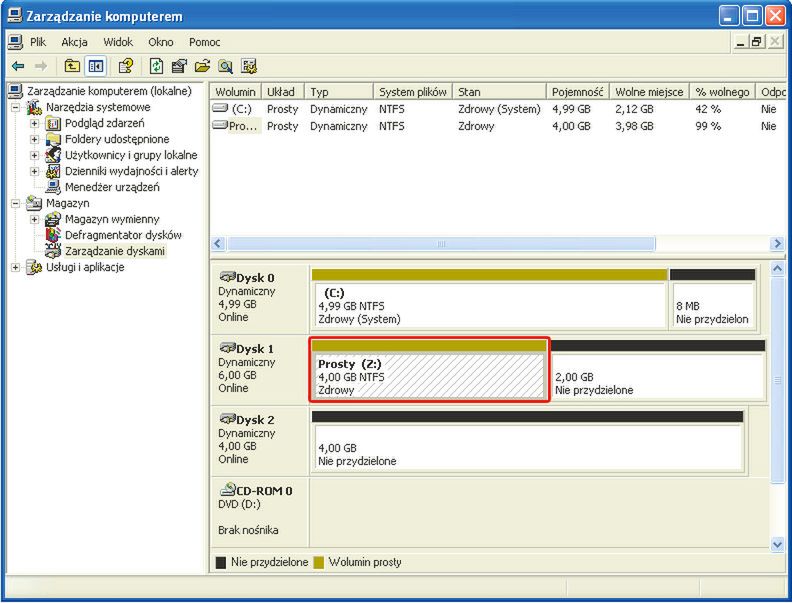
Task: Open the Akcja menu
Action: point(74,42)
